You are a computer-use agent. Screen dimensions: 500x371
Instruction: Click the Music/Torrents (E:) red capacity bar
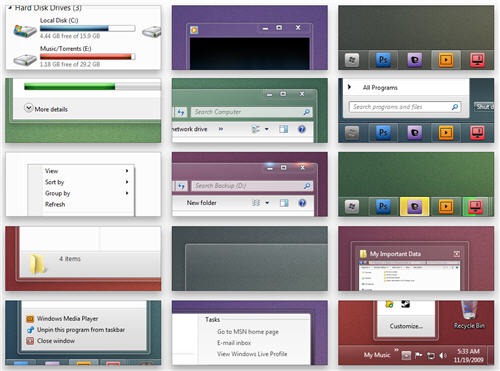tap(87, 57)
